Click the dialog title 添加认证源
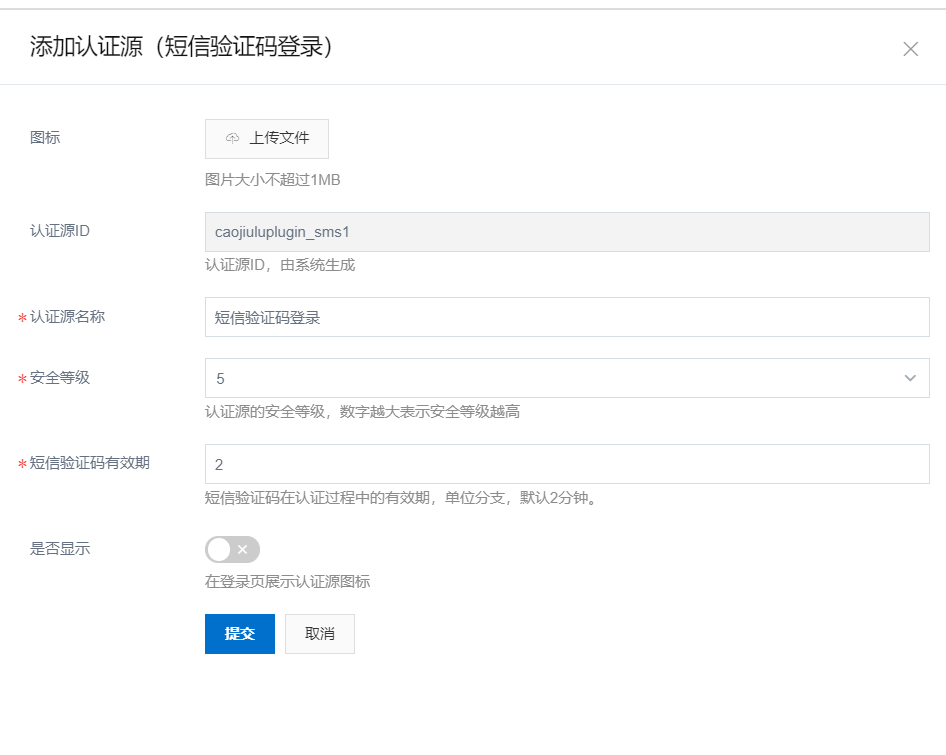Viewport: 946px width, 755px height. pos(180,47)
